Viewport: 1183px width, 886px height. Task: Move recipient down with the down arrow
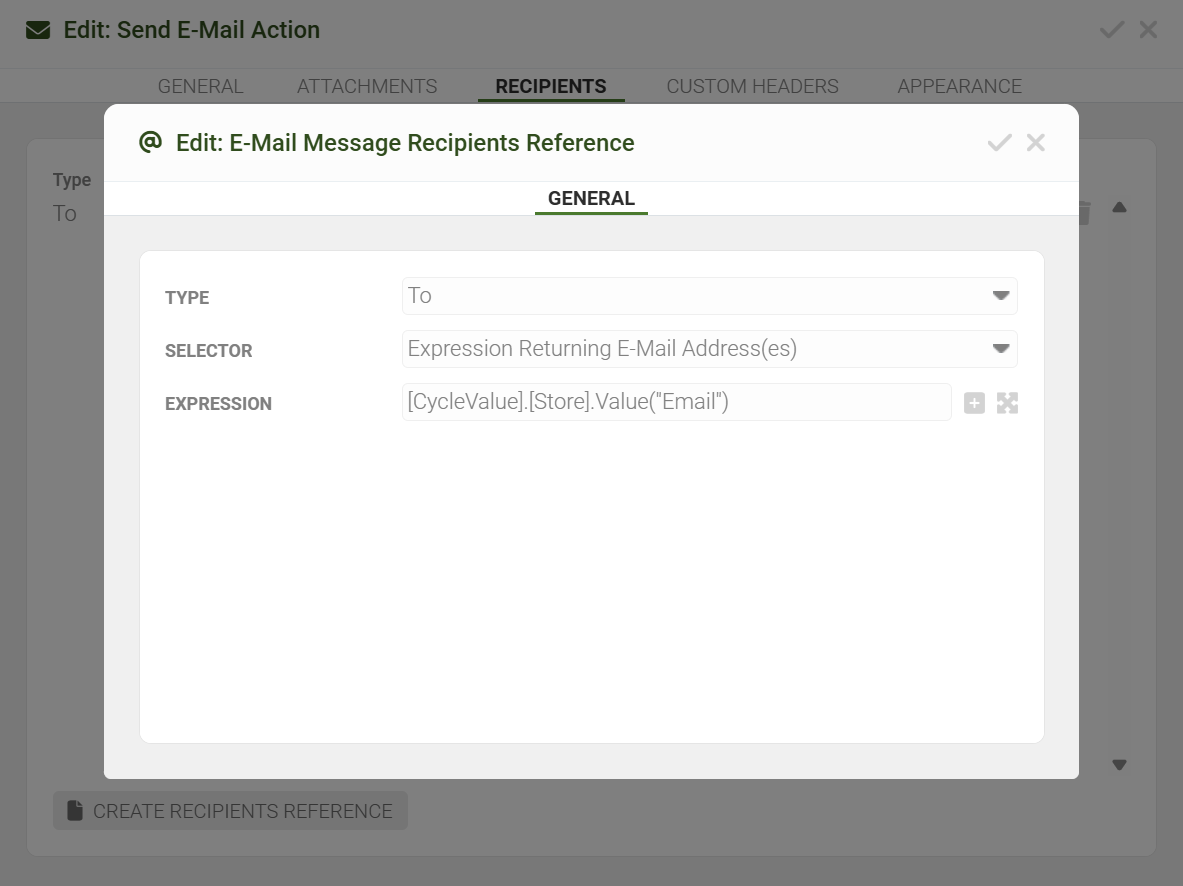tap(1119, 765)
